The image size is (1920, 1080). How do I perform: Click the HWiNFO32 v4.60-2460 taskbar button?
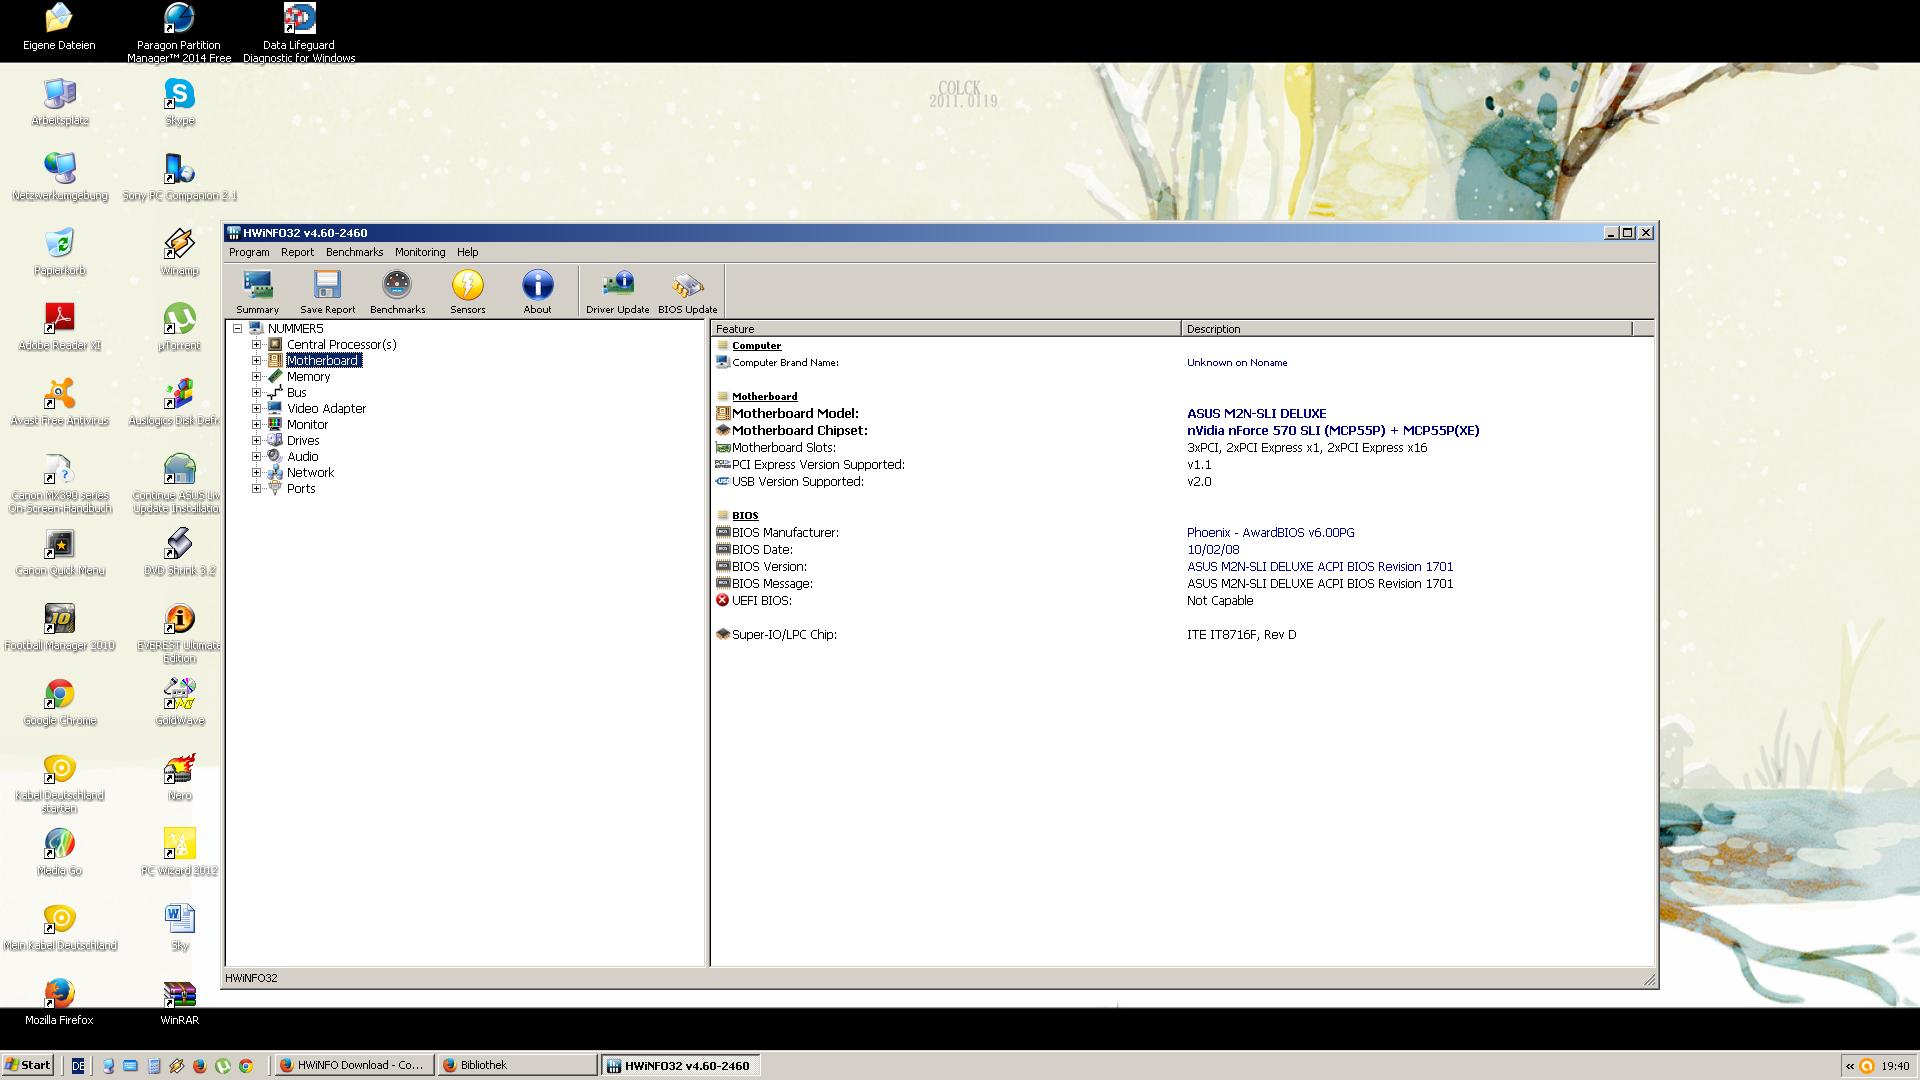click(x=680, y=1065)
